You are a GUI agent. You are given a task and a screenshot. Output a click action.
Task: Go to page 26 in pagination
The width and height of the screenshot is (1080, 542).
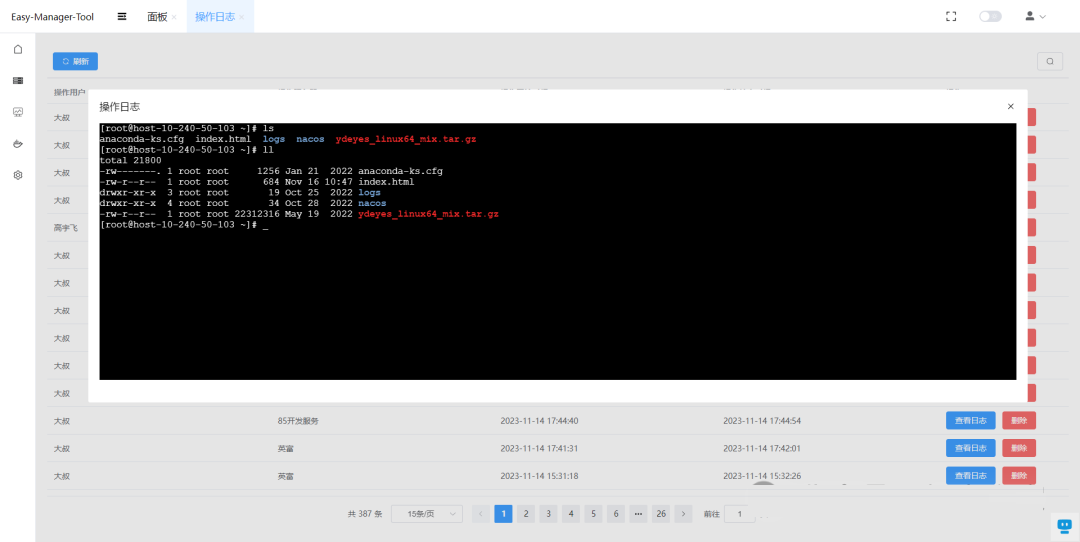pos(661,514)
